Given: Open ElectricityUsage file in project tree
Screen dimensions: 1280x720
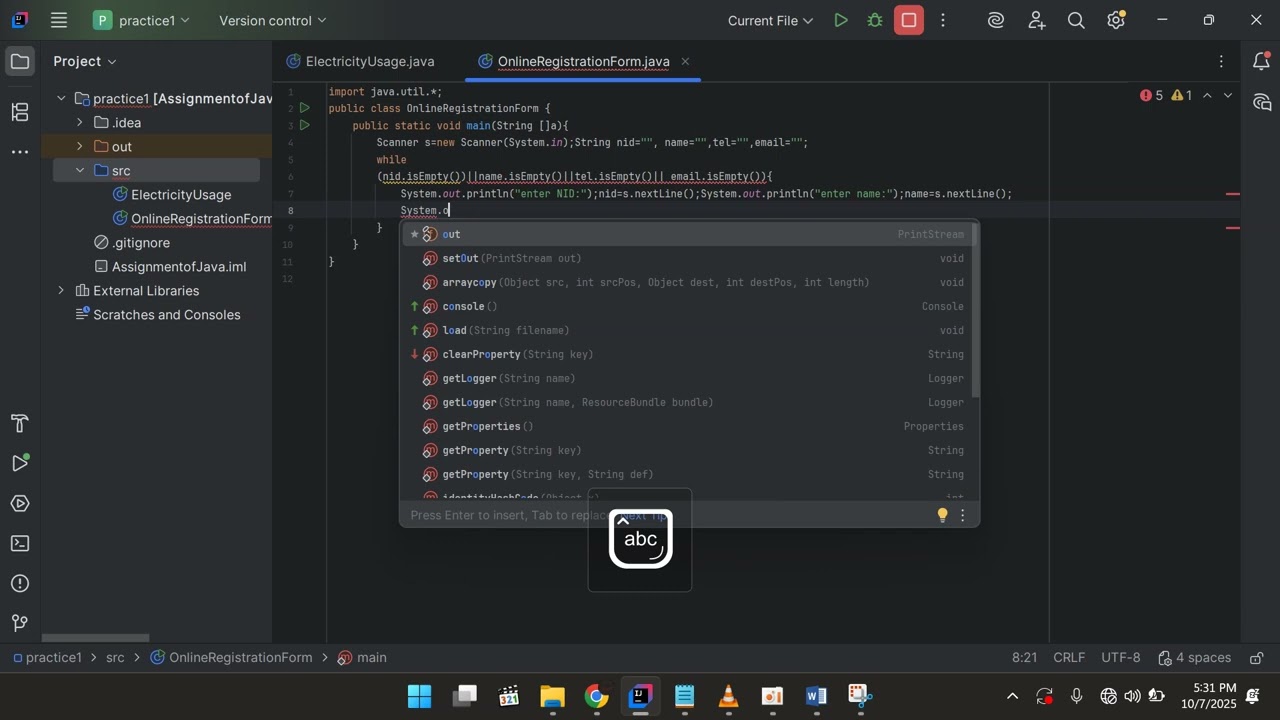Looking at the screenshot, I should click(171, 194).
